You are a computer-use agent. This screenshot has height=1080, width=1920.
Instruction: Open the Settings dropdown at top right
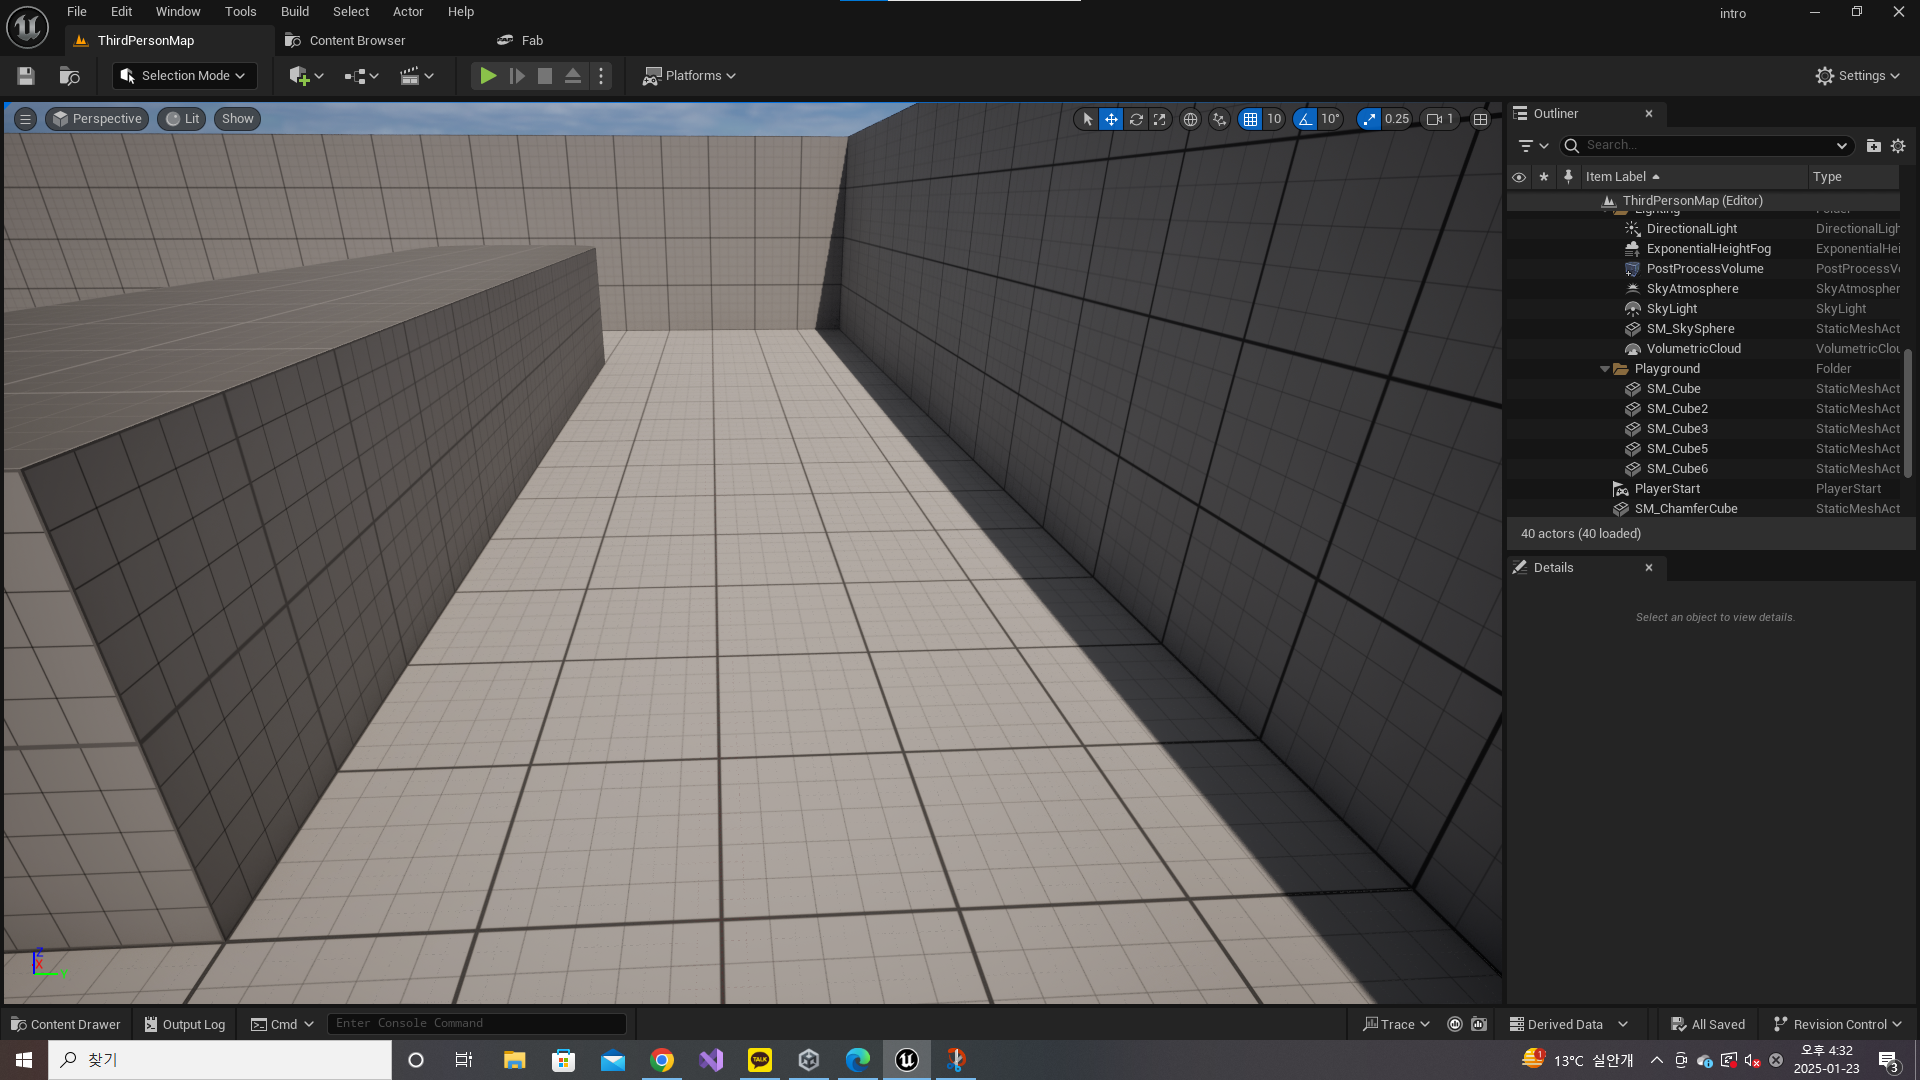(x=1858, y=76)
